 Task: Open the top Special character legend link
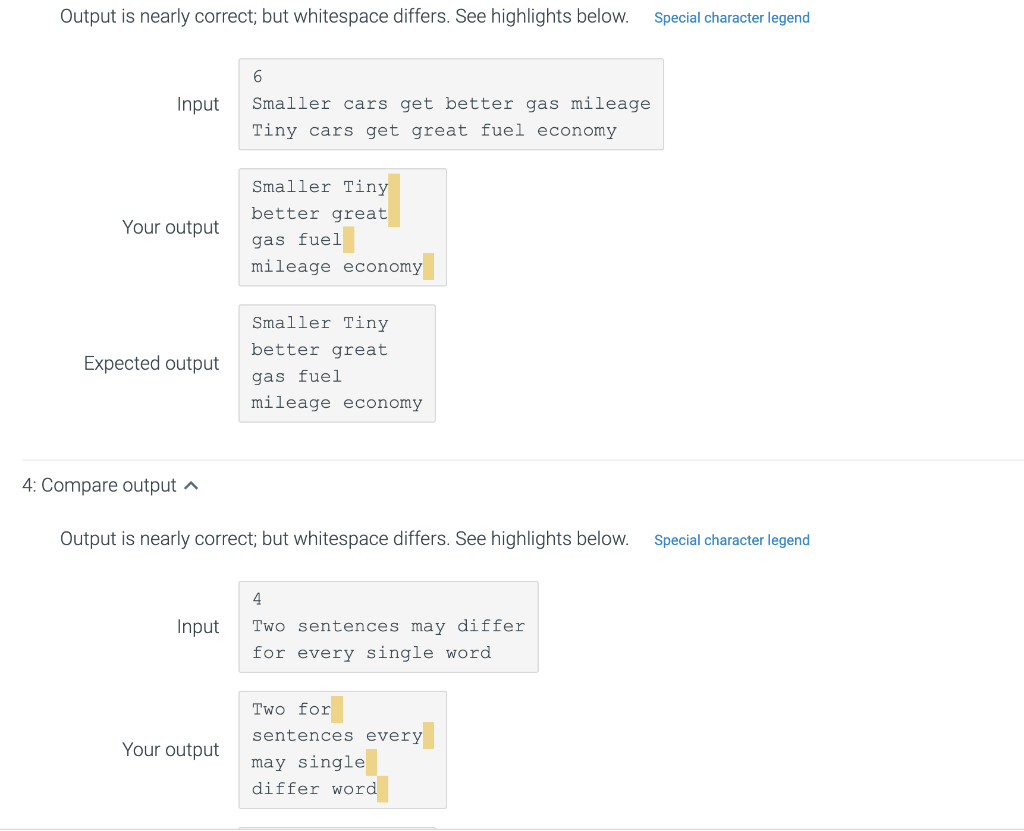731,18
